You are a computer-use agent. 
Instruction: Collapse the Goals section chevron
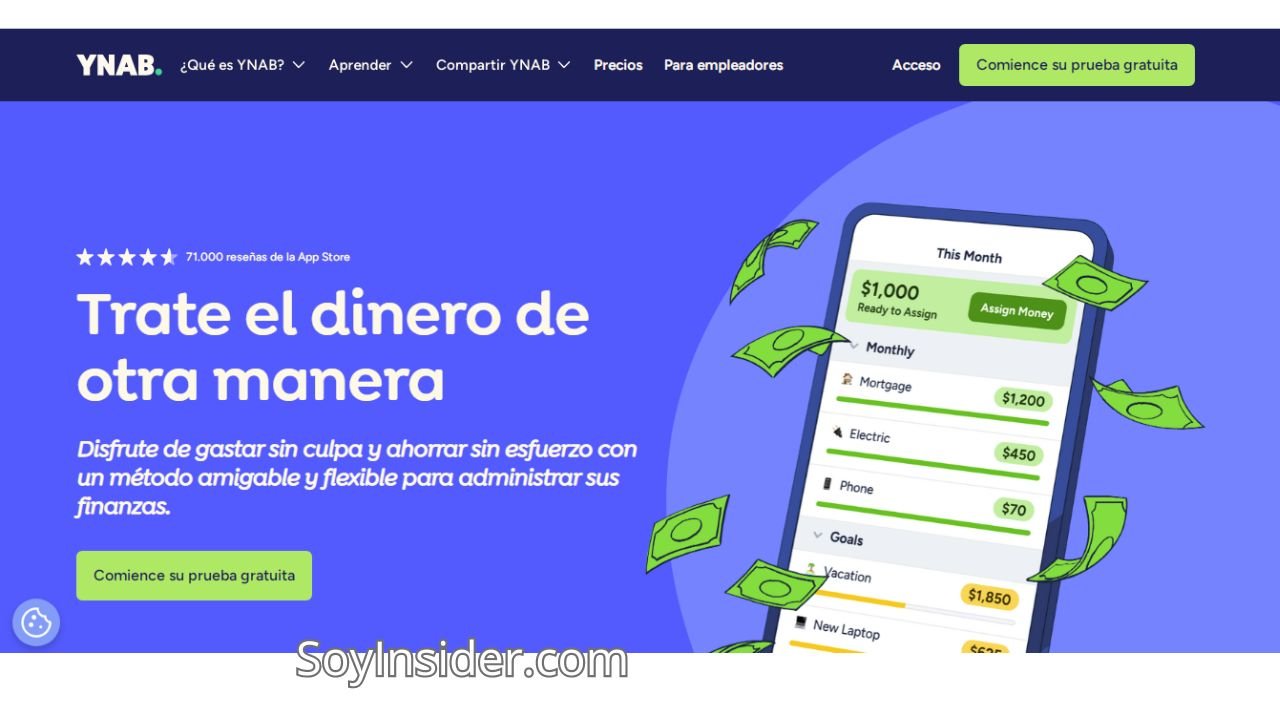(818, 535)
